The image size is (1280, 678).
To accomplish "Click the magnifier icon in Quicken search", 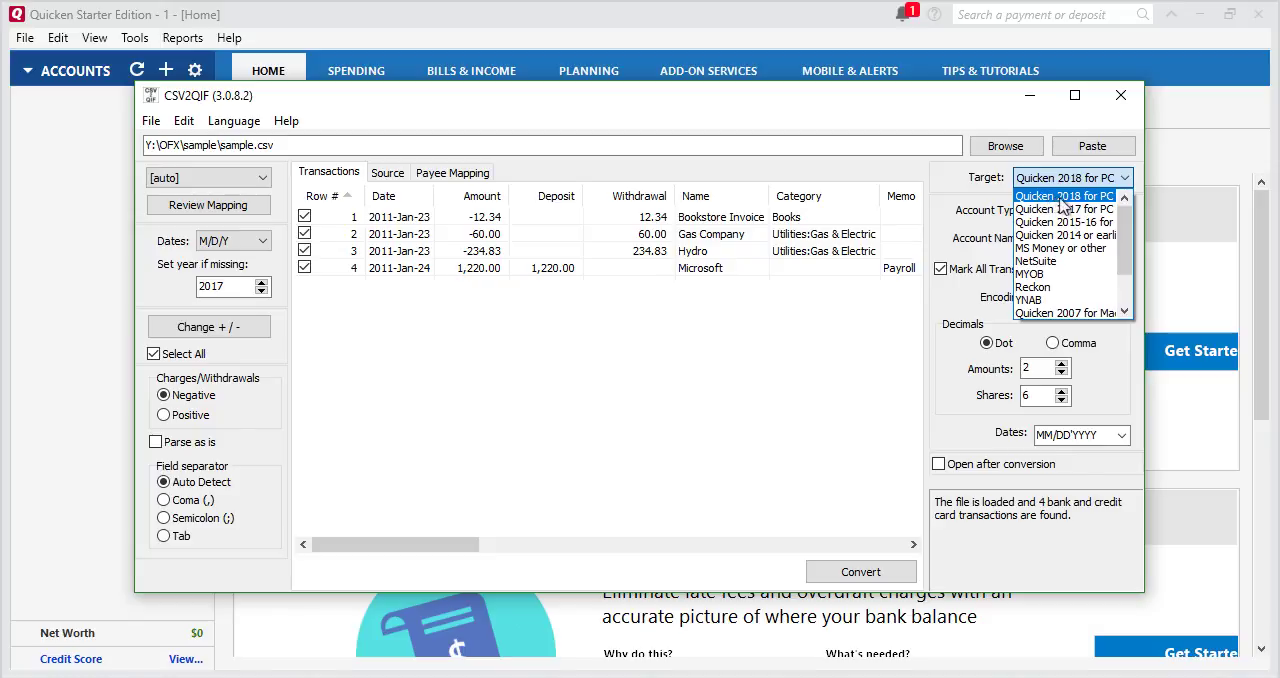I will (x=1143, y=14).
